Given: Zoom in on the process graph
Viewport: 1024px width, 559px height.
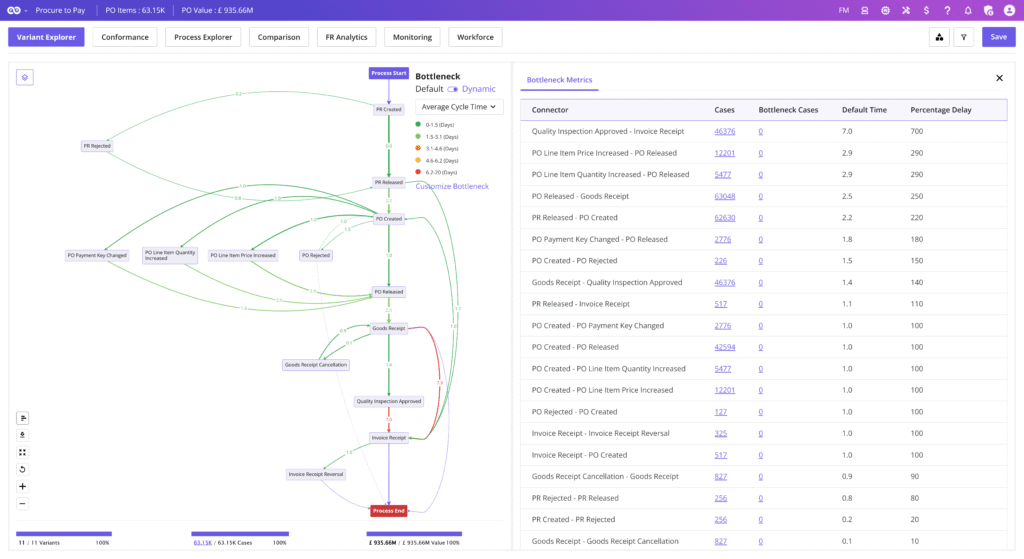Looking at the screenshot, I should (x=23, y=486).
